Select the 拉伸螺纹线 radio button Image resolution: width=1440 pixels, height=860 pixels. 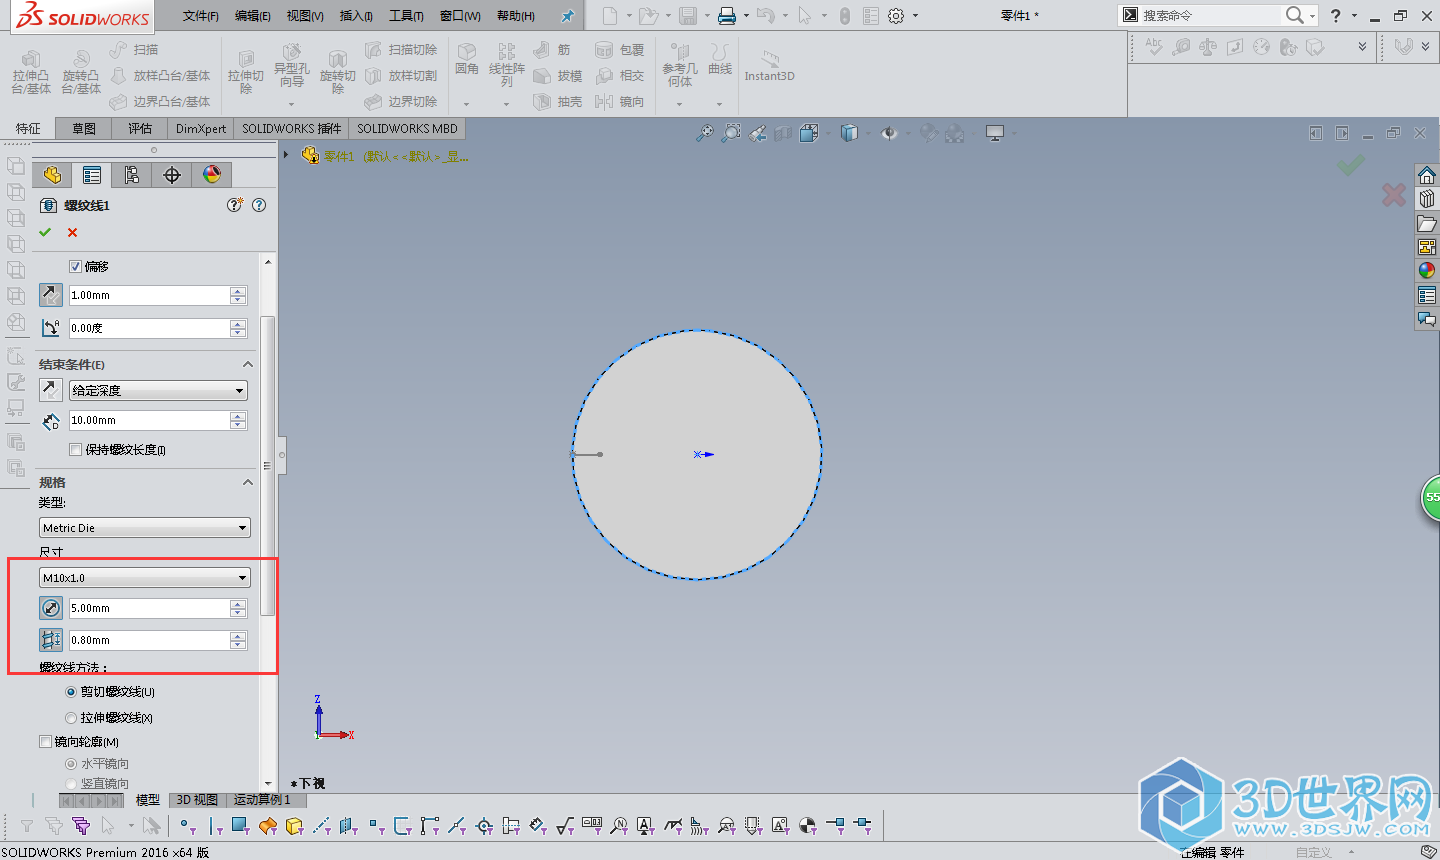[71, 718]
